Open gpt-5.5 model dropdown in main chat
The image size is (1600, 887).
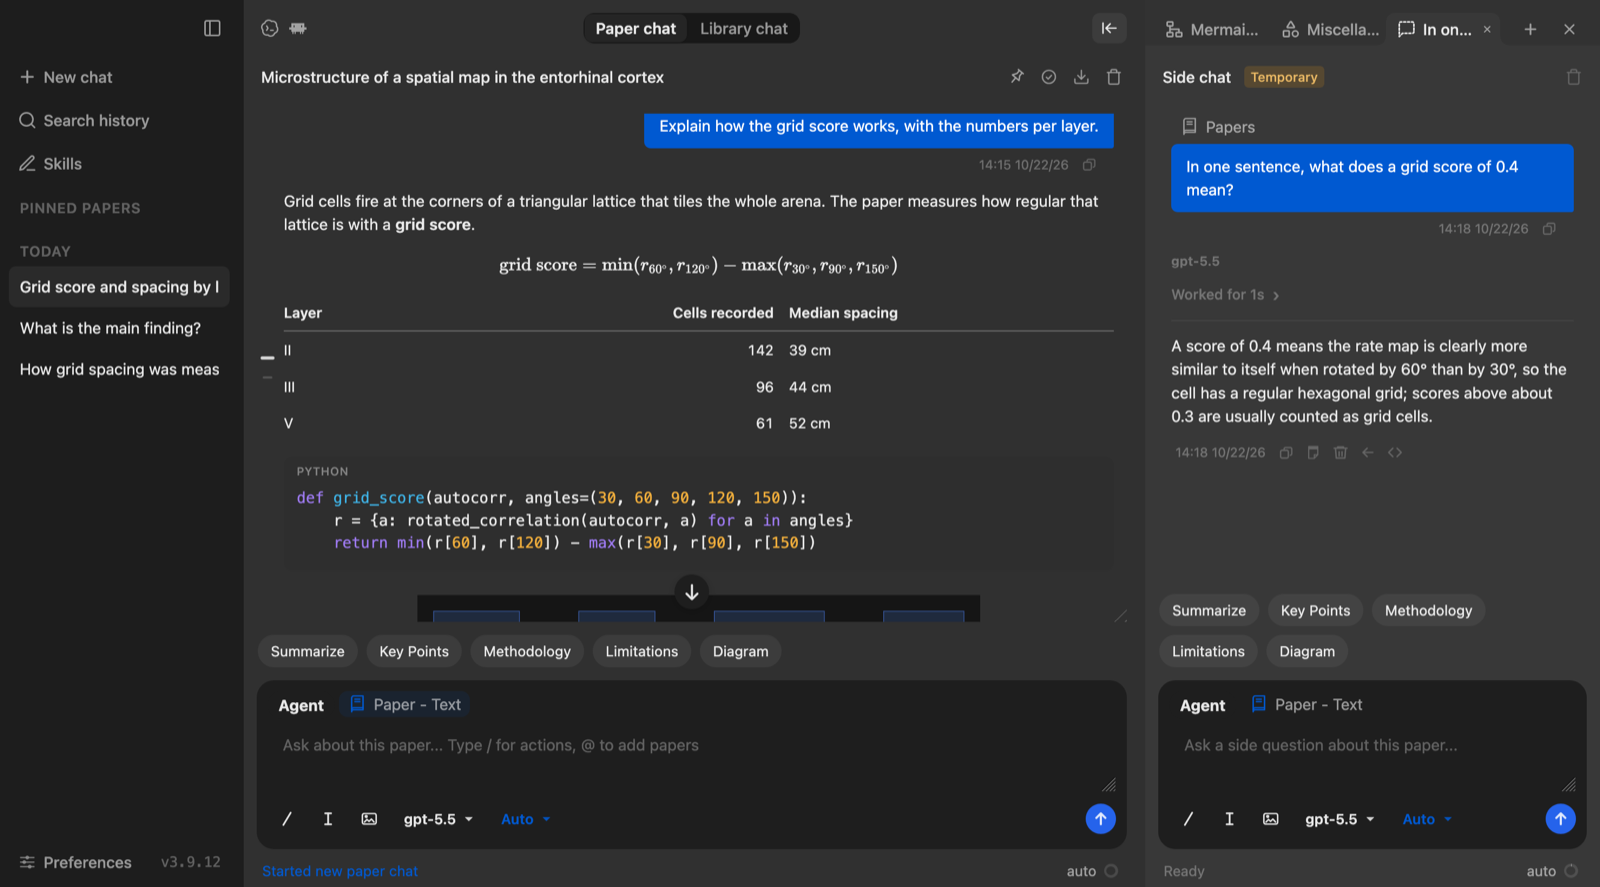tap(438, 819)
